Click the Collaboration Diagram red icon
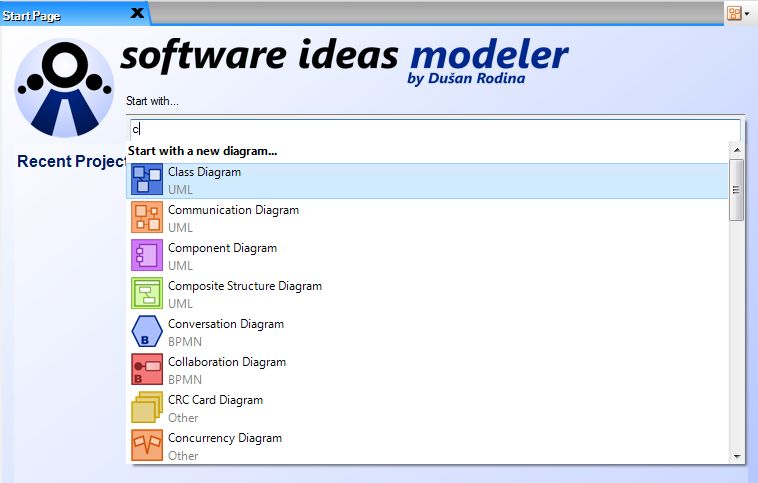 pos(147,369)
